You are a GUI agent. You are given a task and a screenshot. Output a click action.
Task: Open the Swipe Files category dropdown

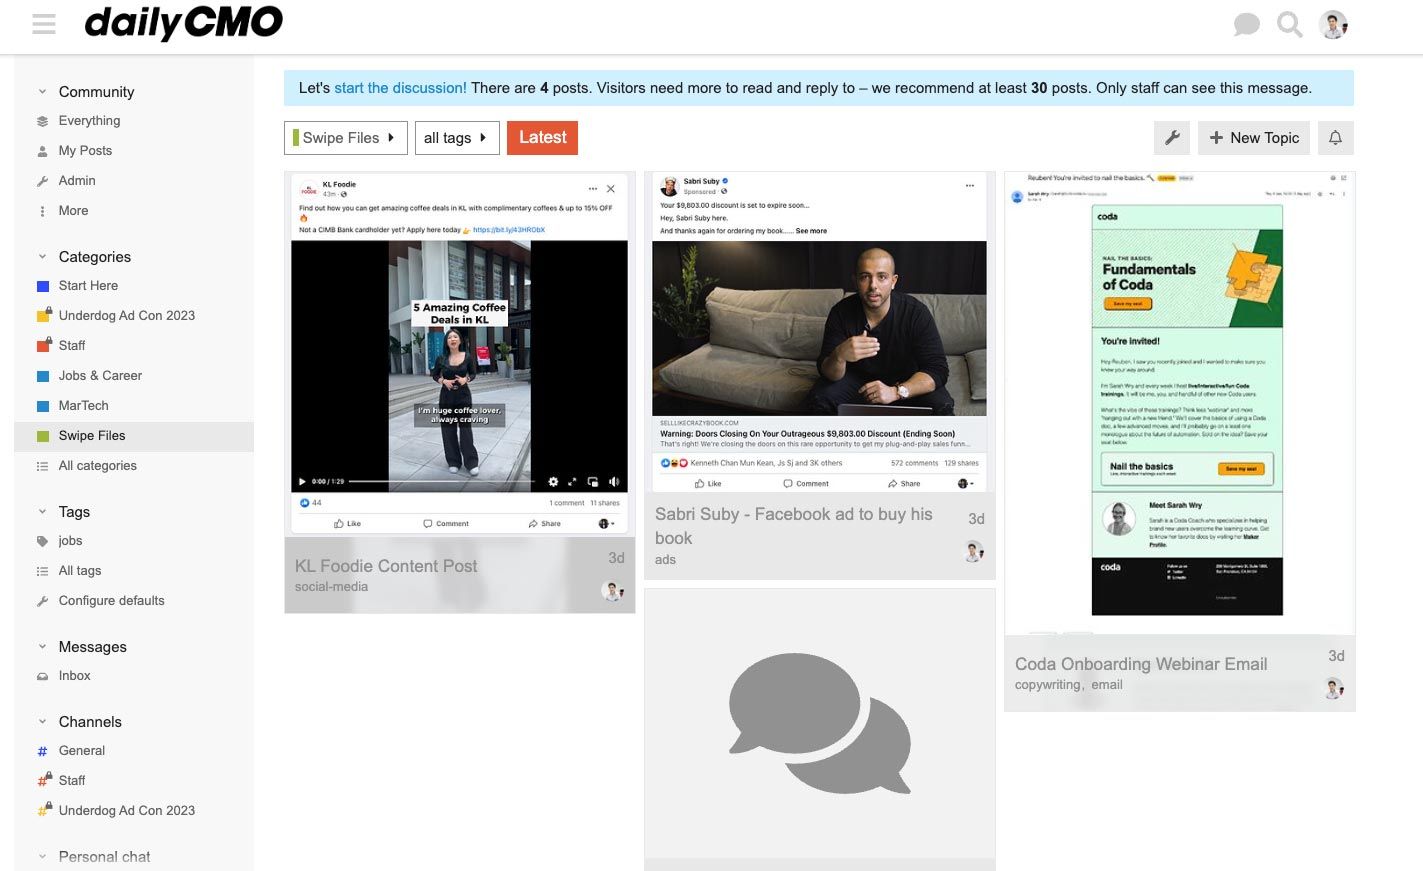345,138
